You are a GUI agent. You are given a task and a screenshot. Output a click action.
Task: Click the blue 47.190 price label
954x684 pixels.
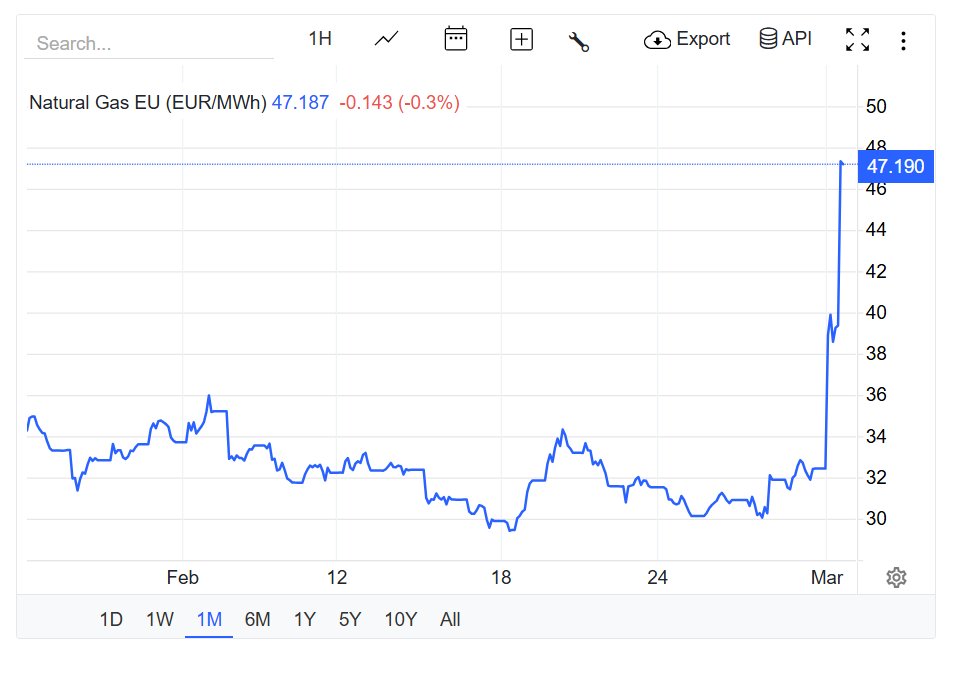coord(896,166)
